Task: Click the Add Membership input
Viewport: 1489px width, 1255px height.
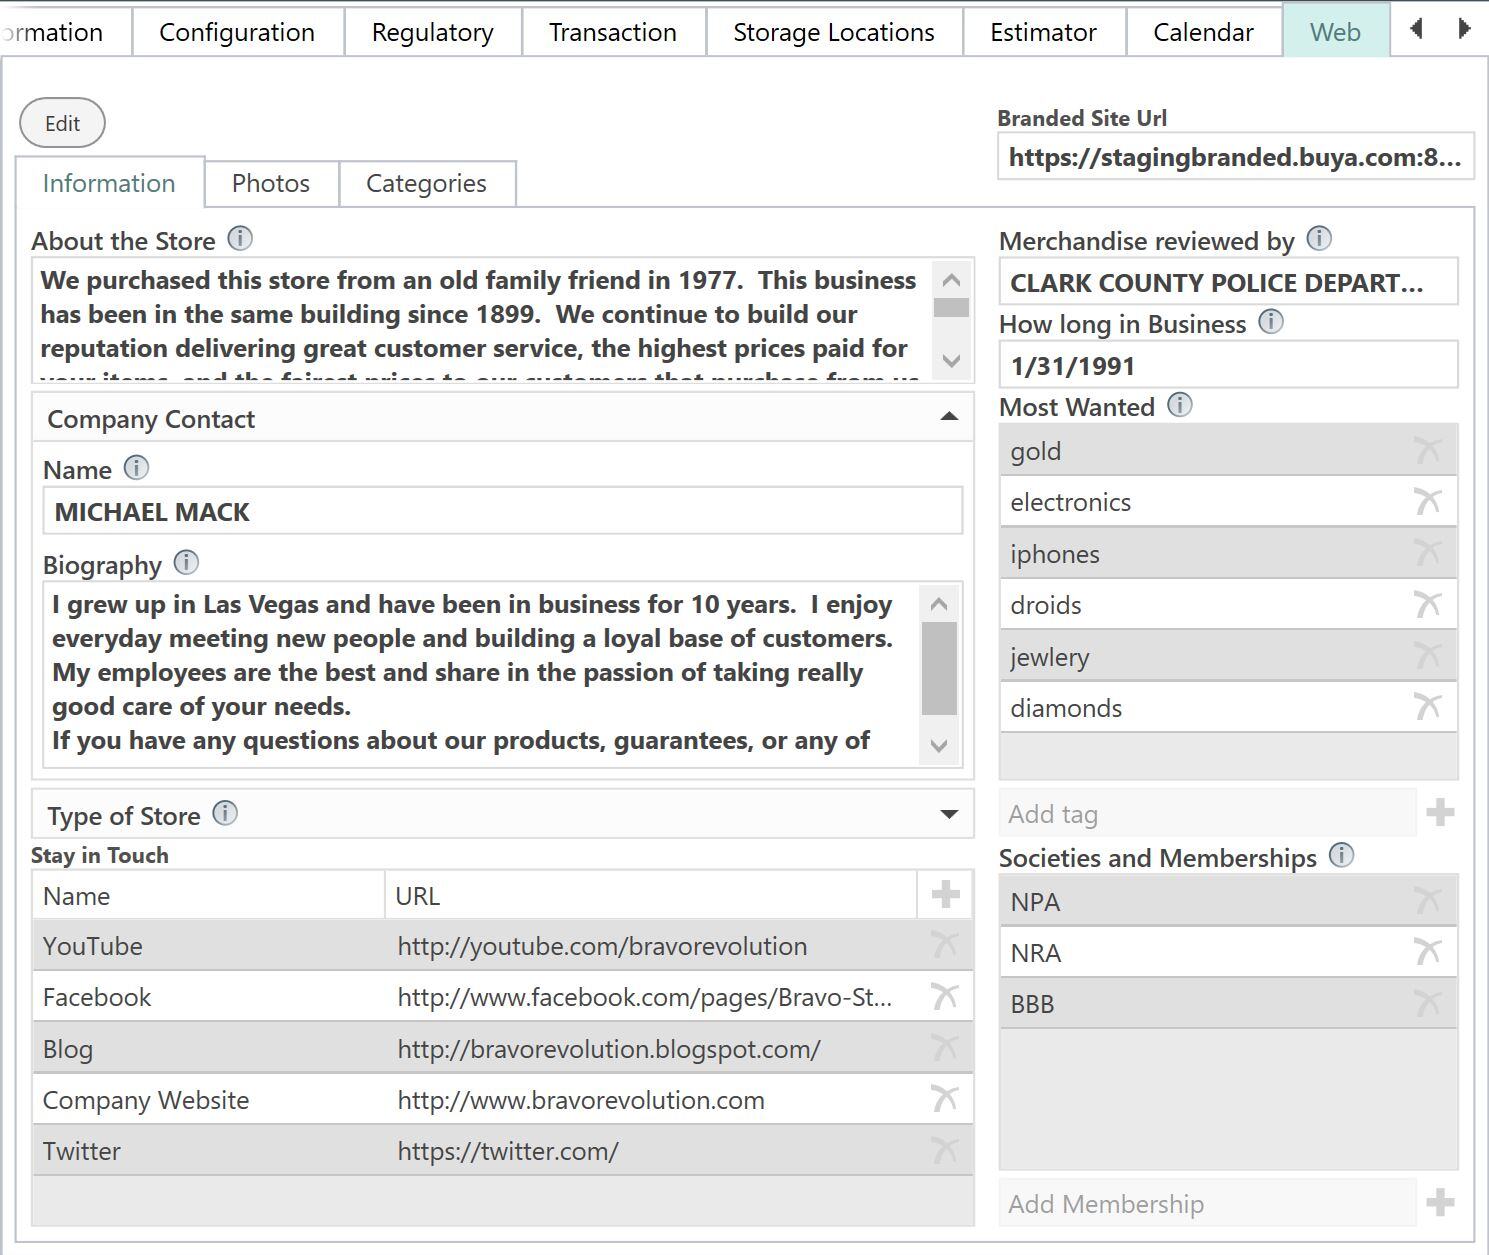Action: pyautogui.click(x=1207, y=1203)
